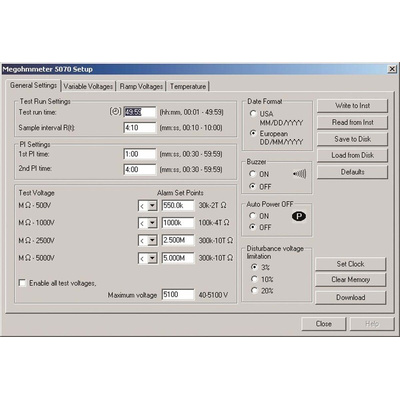Click the 'Megohmmeter 5070 Setup' title text
Screen dimensions: 400x400
click(47, 69)
